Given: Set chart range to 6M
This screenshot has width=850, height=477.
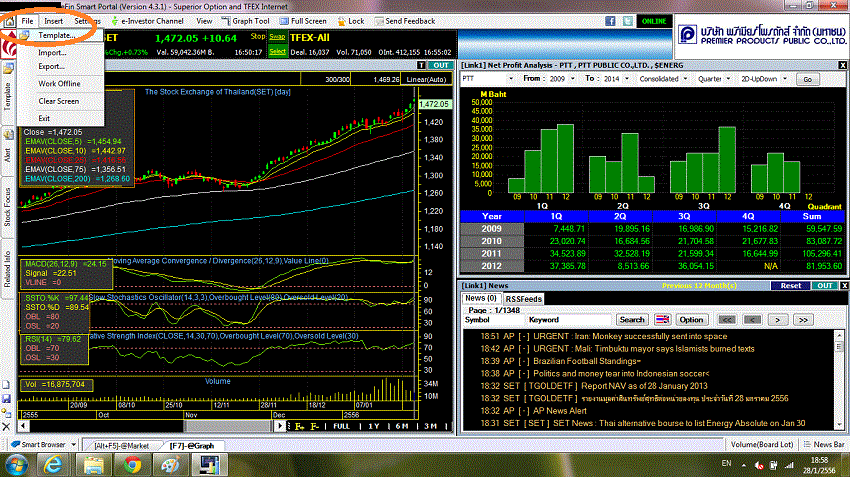Looking at the screenshot, I should point(402,427).
